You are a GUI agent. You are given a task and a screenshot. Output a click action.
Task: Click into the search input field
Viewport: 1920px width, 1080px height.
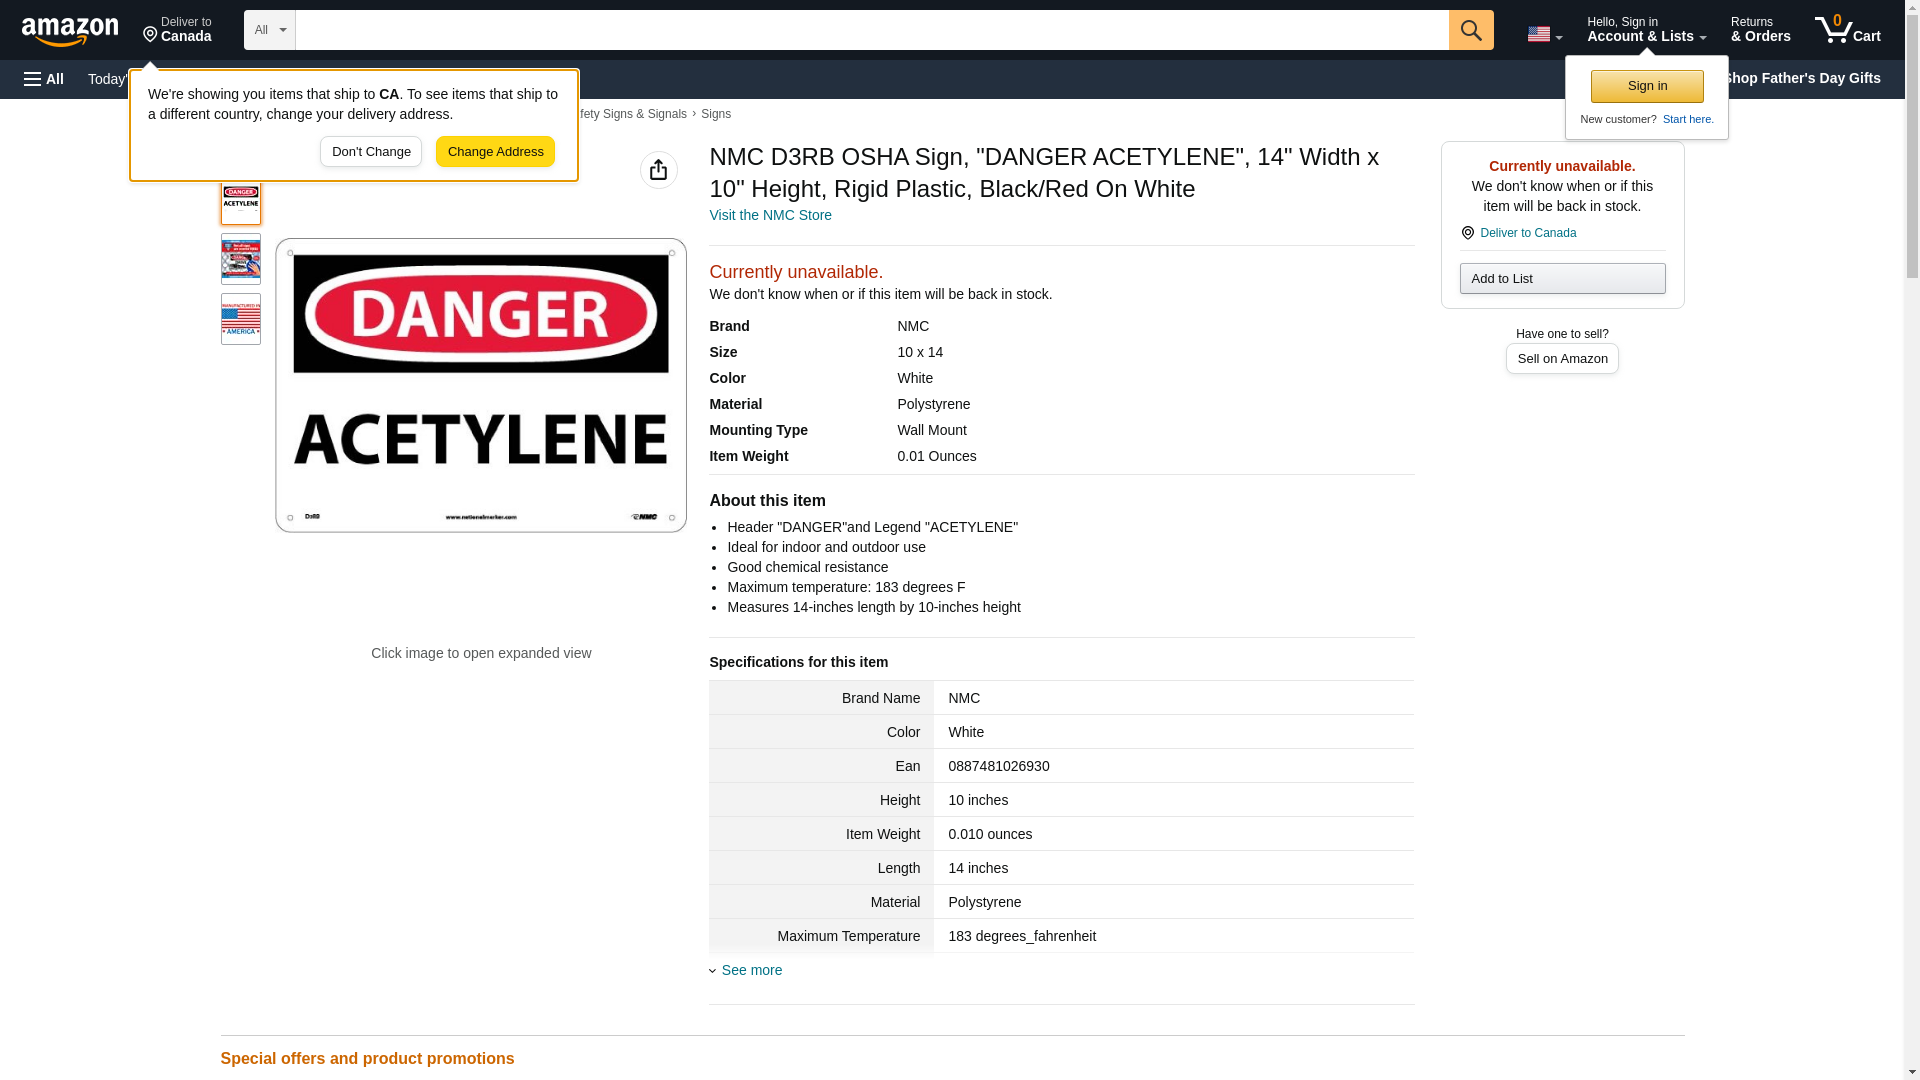tap(870, 30)
